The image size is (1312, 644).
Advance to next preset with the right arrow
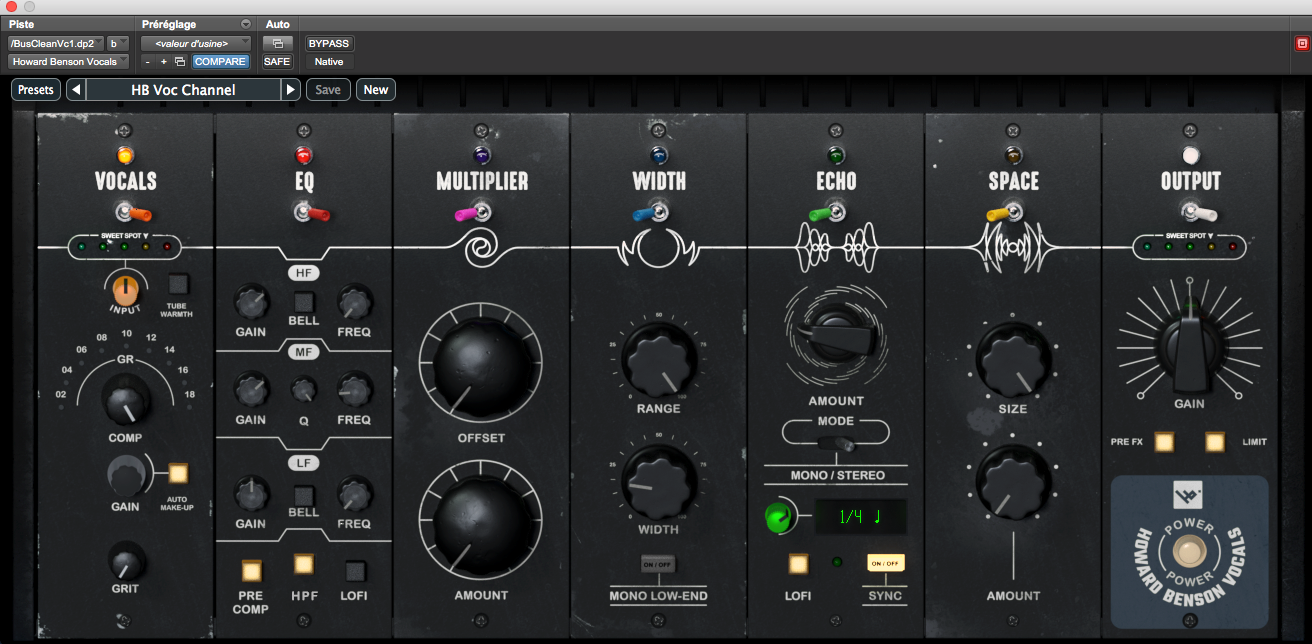coord(290,89)
